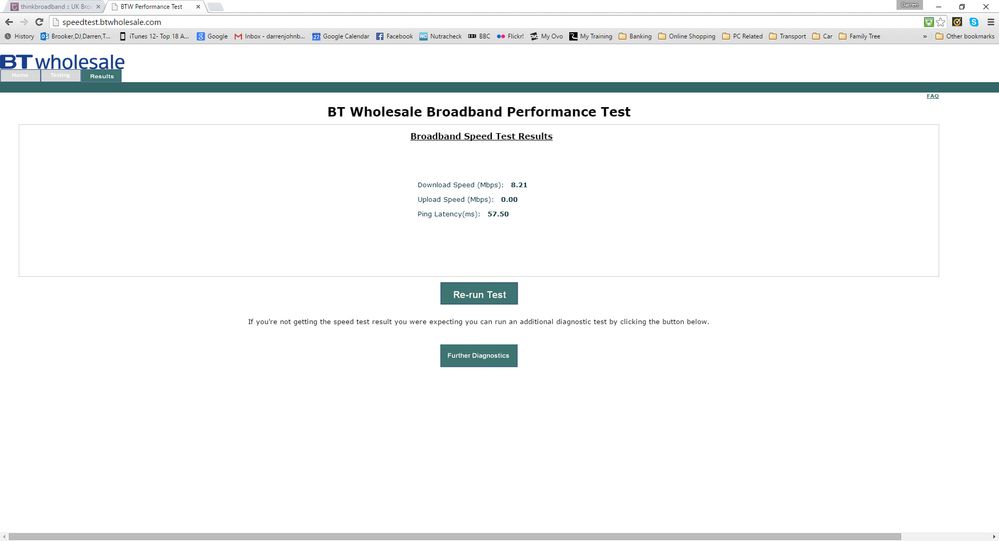Open the My Training bookmark
This screenshot has height=541, width=999.
[591, 36]
